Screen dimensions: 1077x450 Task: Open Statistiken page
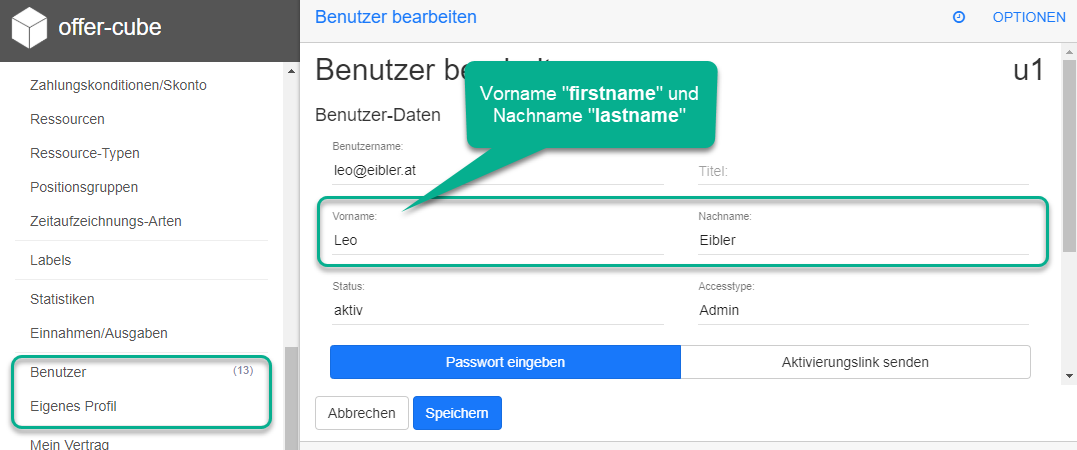[x=63, y=300]
